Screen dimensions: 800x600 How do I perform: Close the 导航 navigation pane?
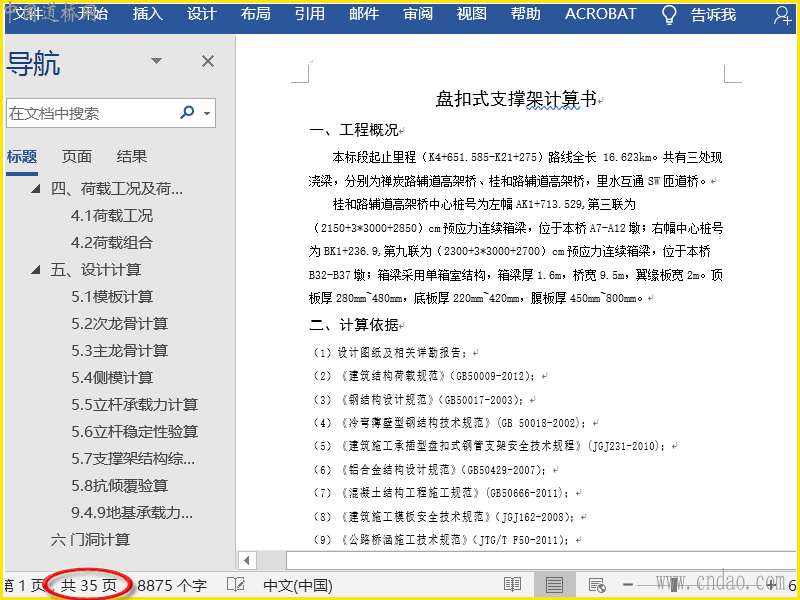208,61
